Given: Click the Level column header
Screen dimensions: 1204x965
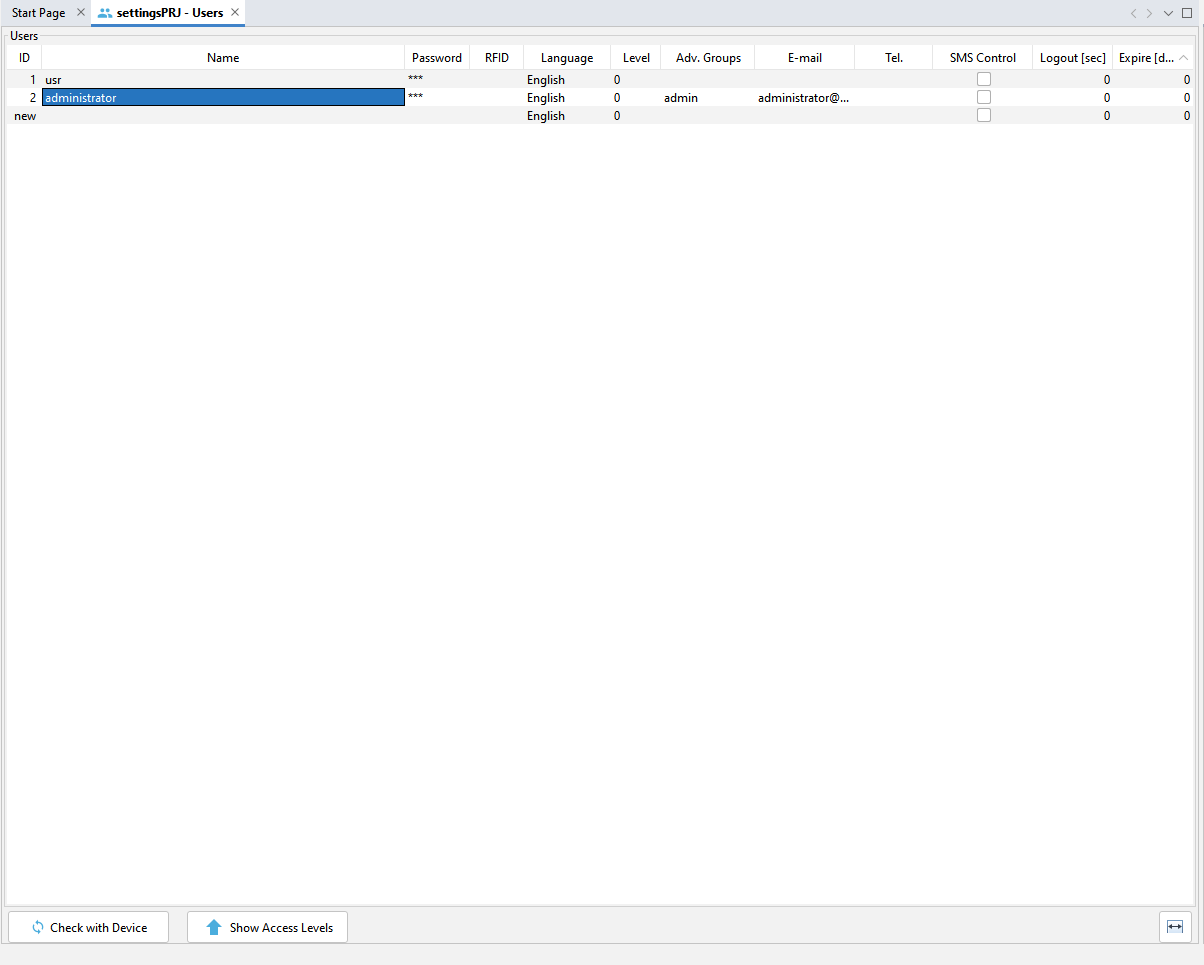Looking at the screenshot, I should [636, 58].
